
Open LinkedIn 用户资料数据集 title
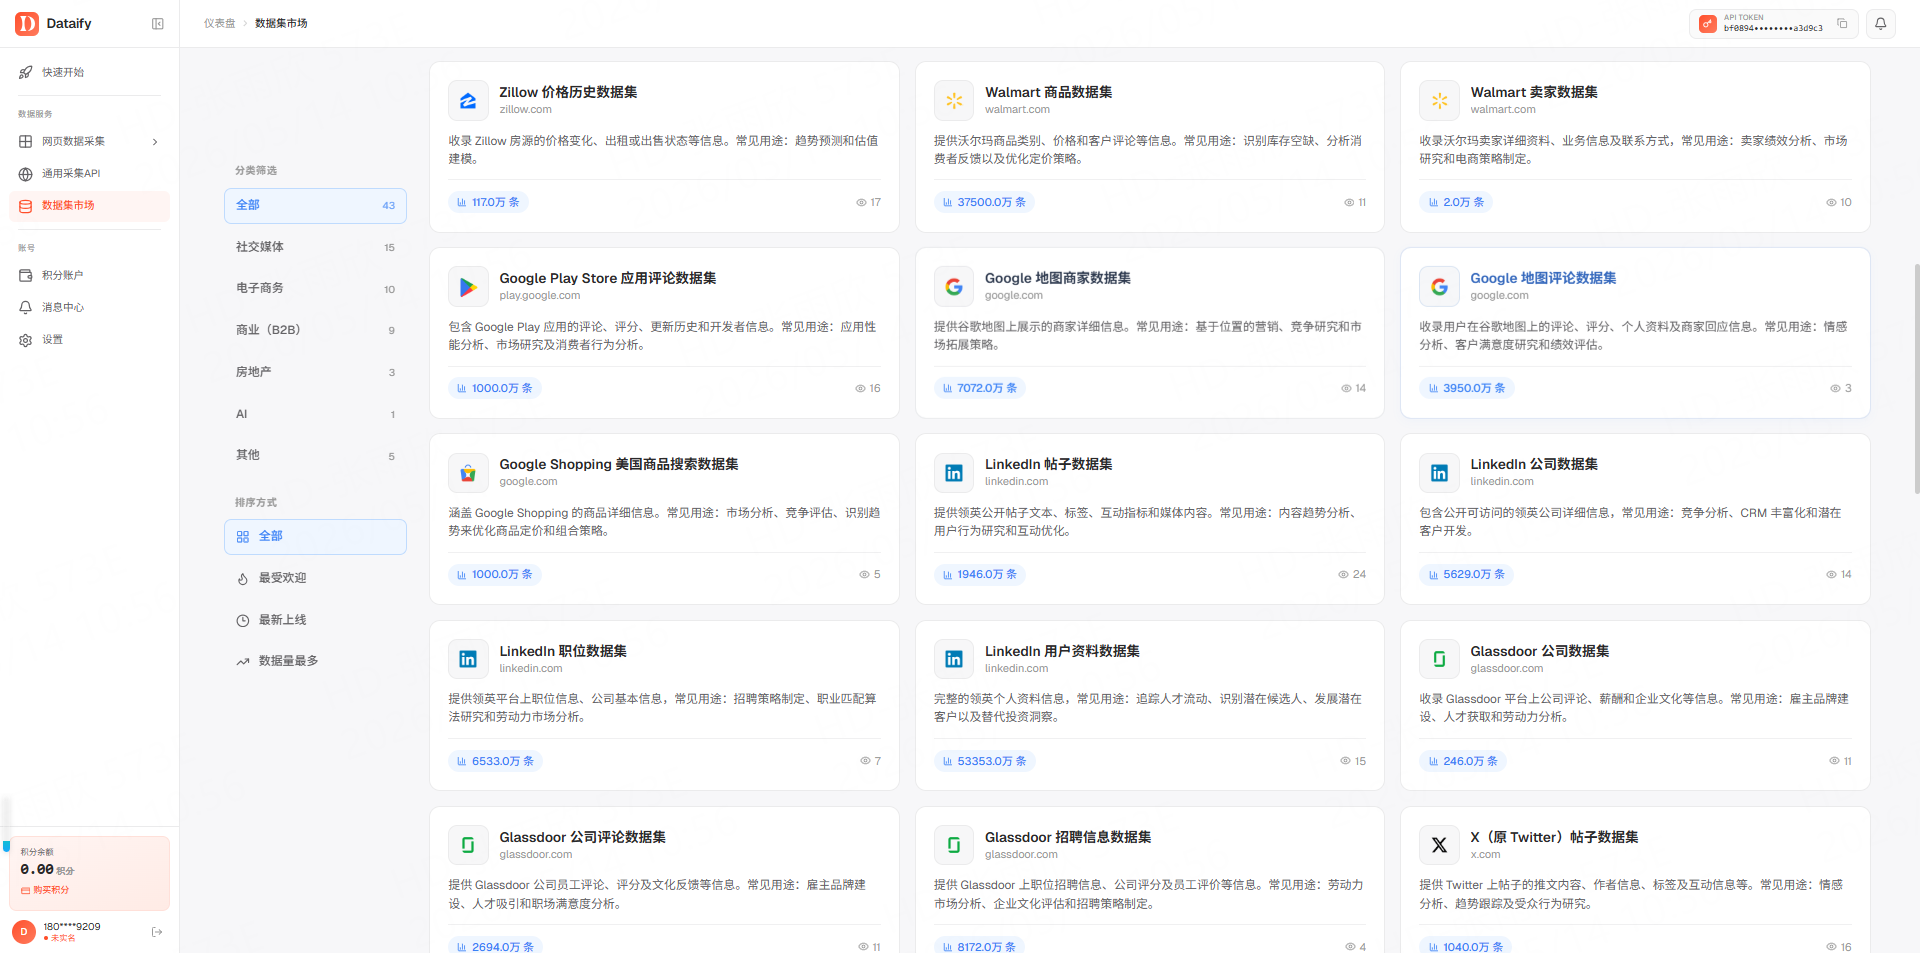pyautogui.click(x=1062, y=651)
